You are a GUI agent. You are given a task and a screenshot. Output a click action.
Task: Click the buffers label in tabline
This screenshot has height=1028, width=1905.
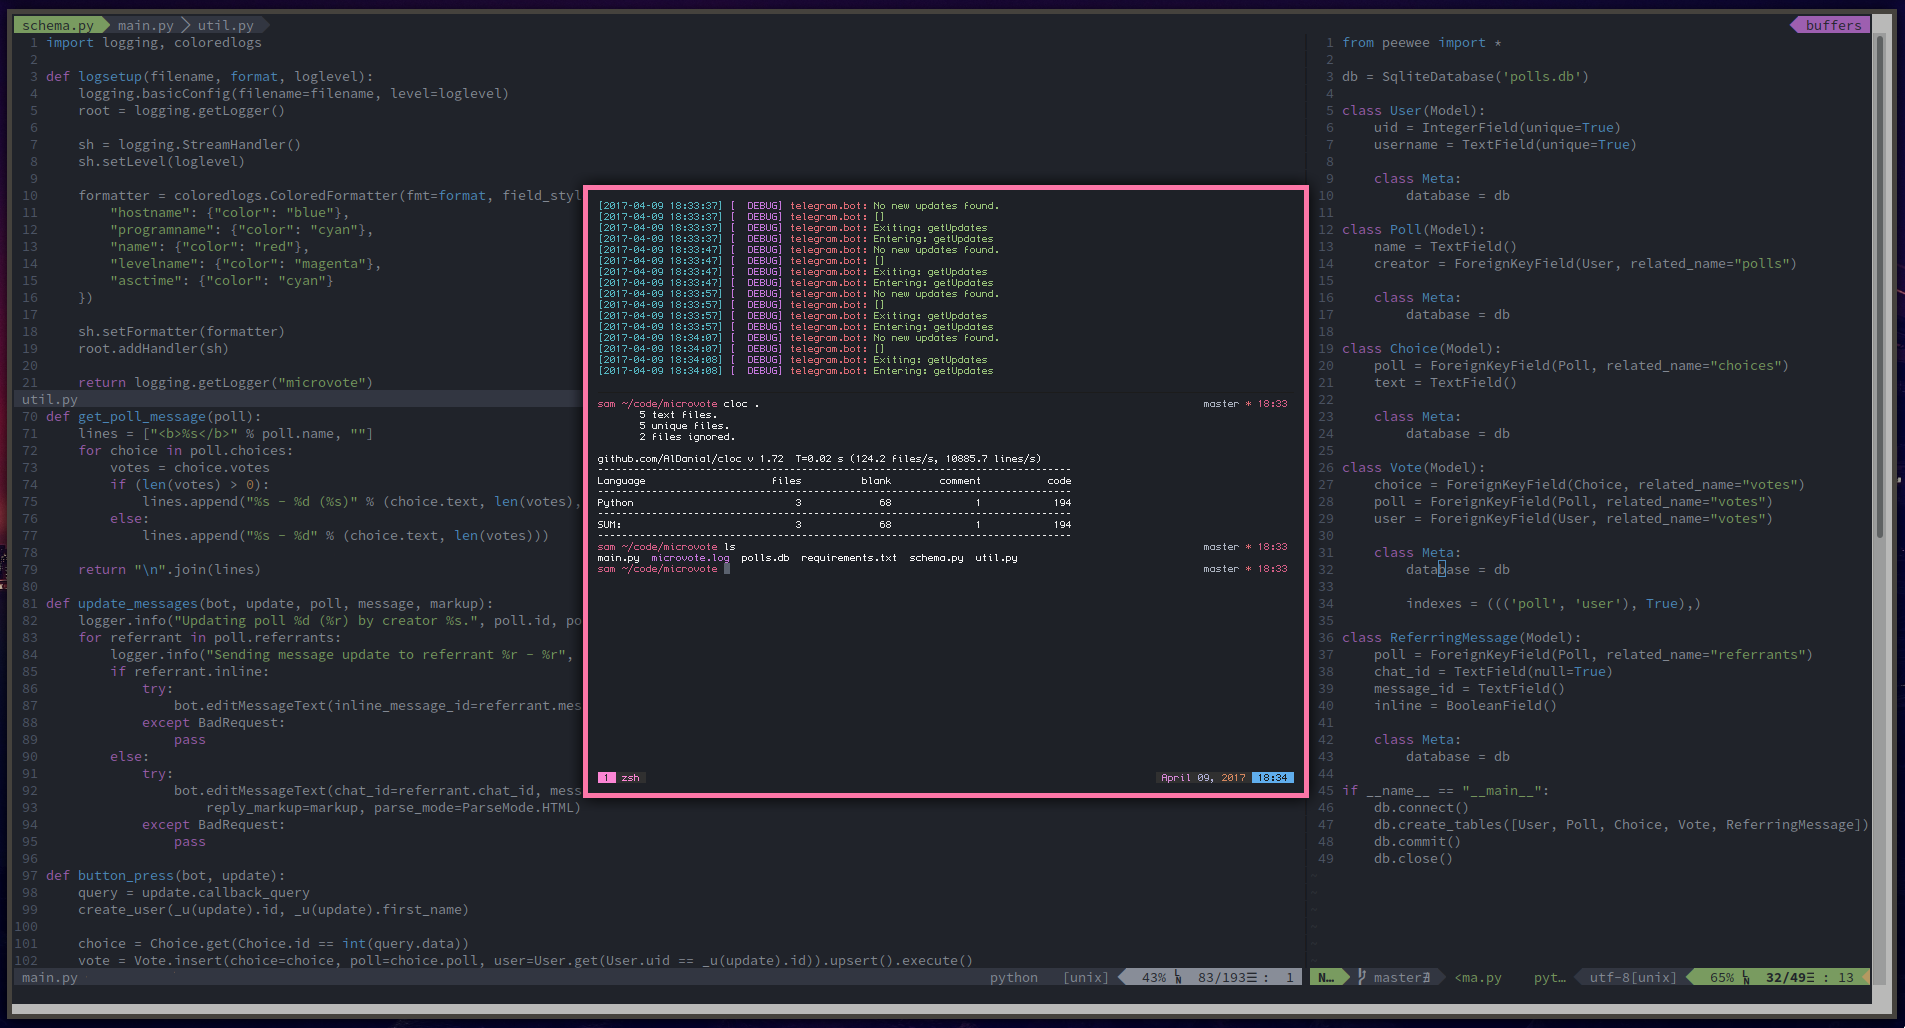[x=1832, y=25]
